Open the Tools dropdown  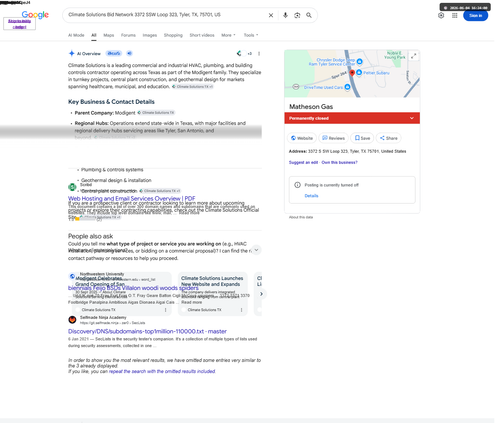[251, 35]
